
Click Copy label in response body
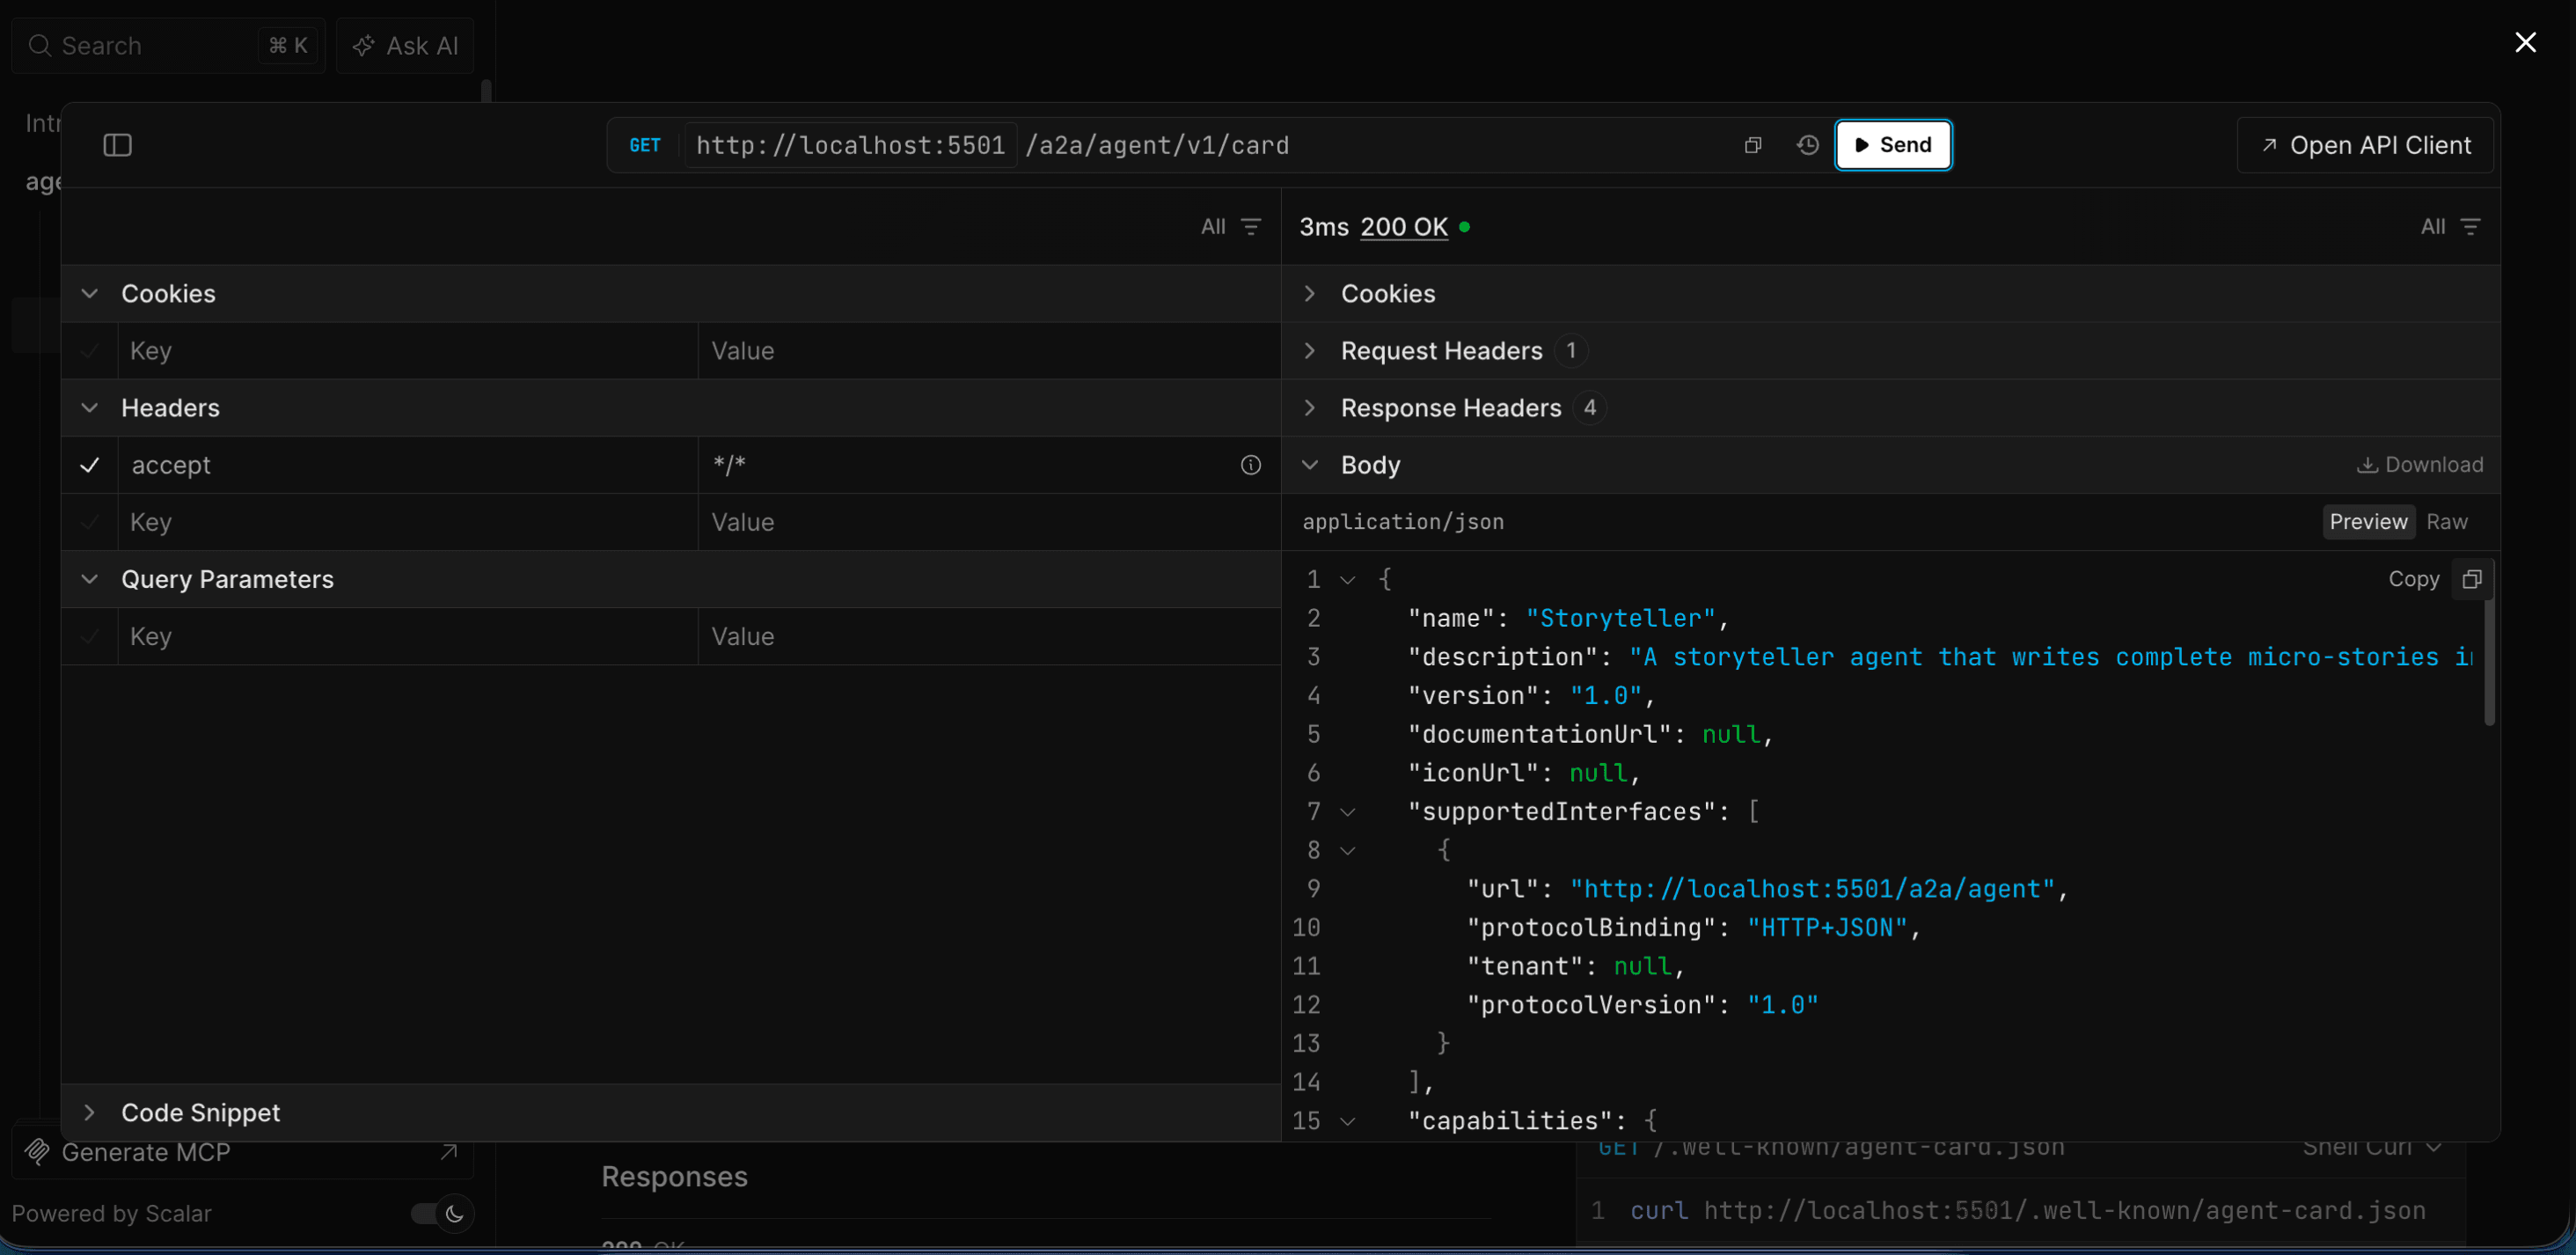pyautogui.click(x=2414, y=579)
